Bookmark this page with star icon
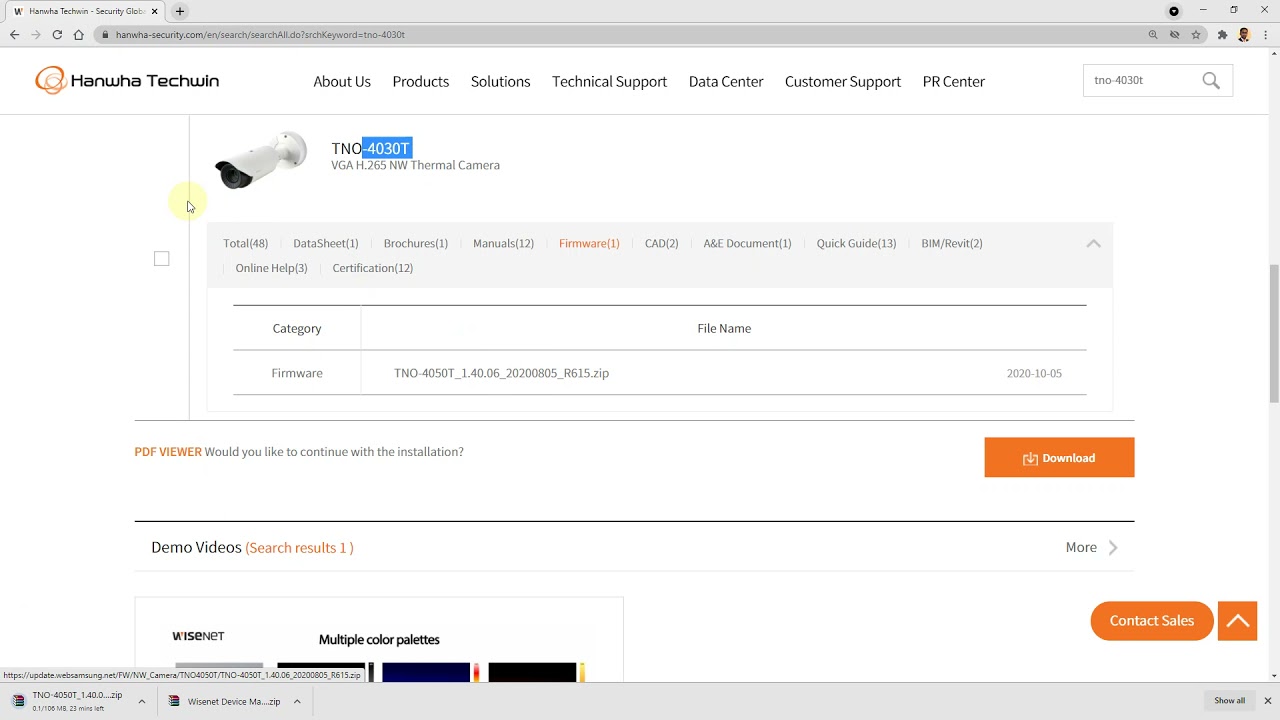This screenshot has width=1280, height=720. click(x=1196, y=34)
